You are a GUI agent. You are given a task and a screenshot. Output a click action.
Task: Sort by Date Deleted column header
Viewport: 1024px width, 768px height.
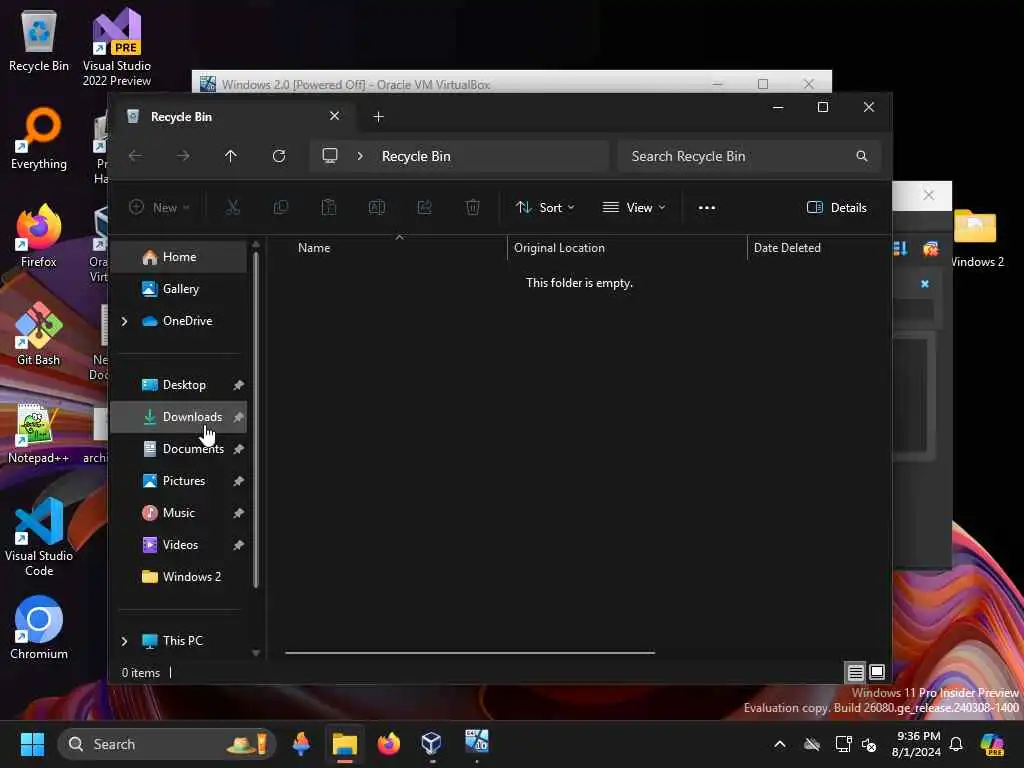(x=820, y=248)
